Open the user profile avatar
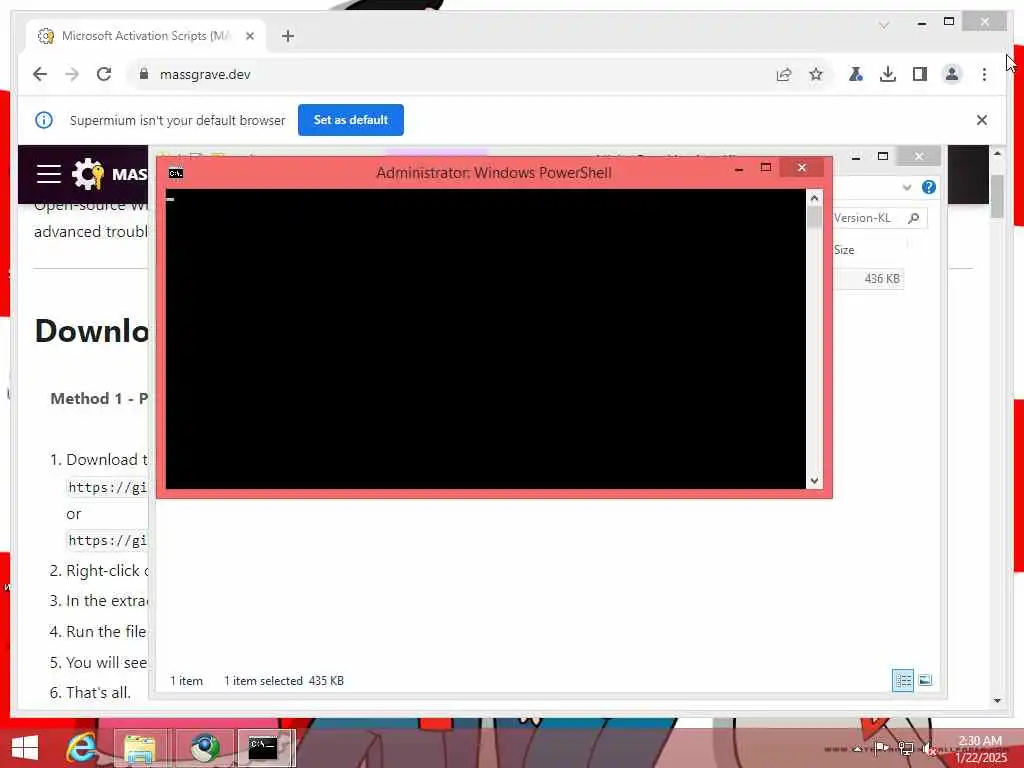 pyautogui.click(x=952, y=74)
